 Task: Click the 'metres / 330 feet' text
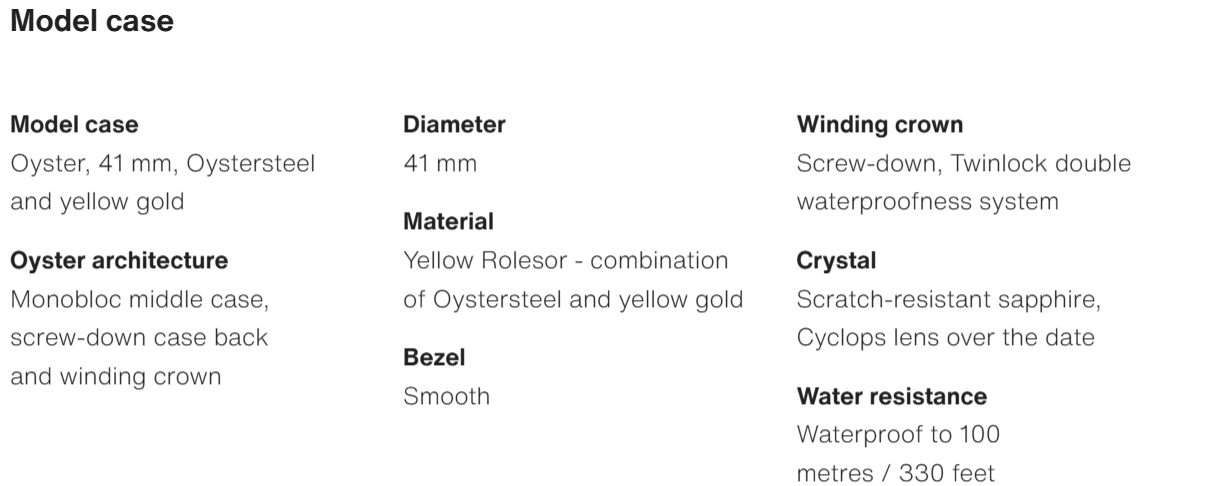point(896,474)
